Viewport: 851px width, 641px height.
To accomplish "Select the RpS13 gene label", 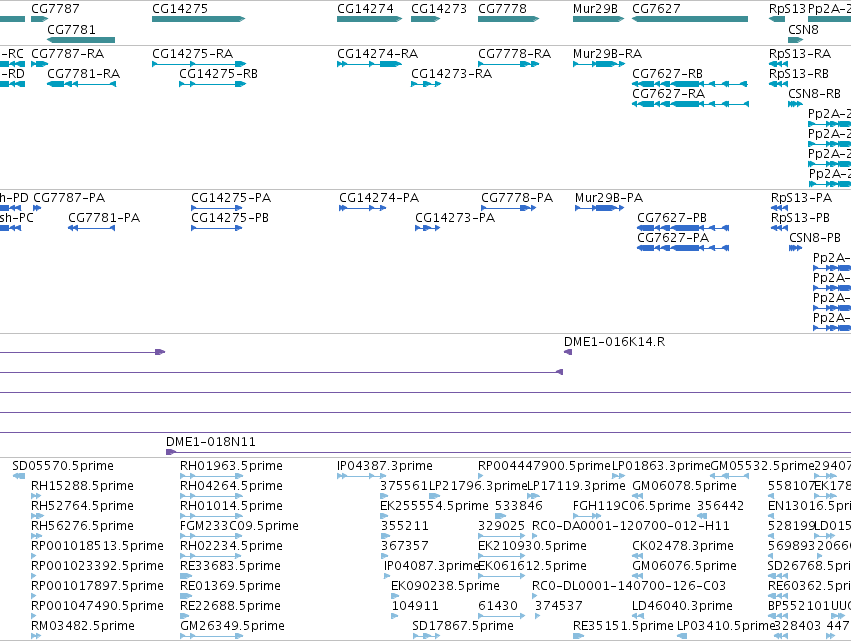I will [788, 9].
